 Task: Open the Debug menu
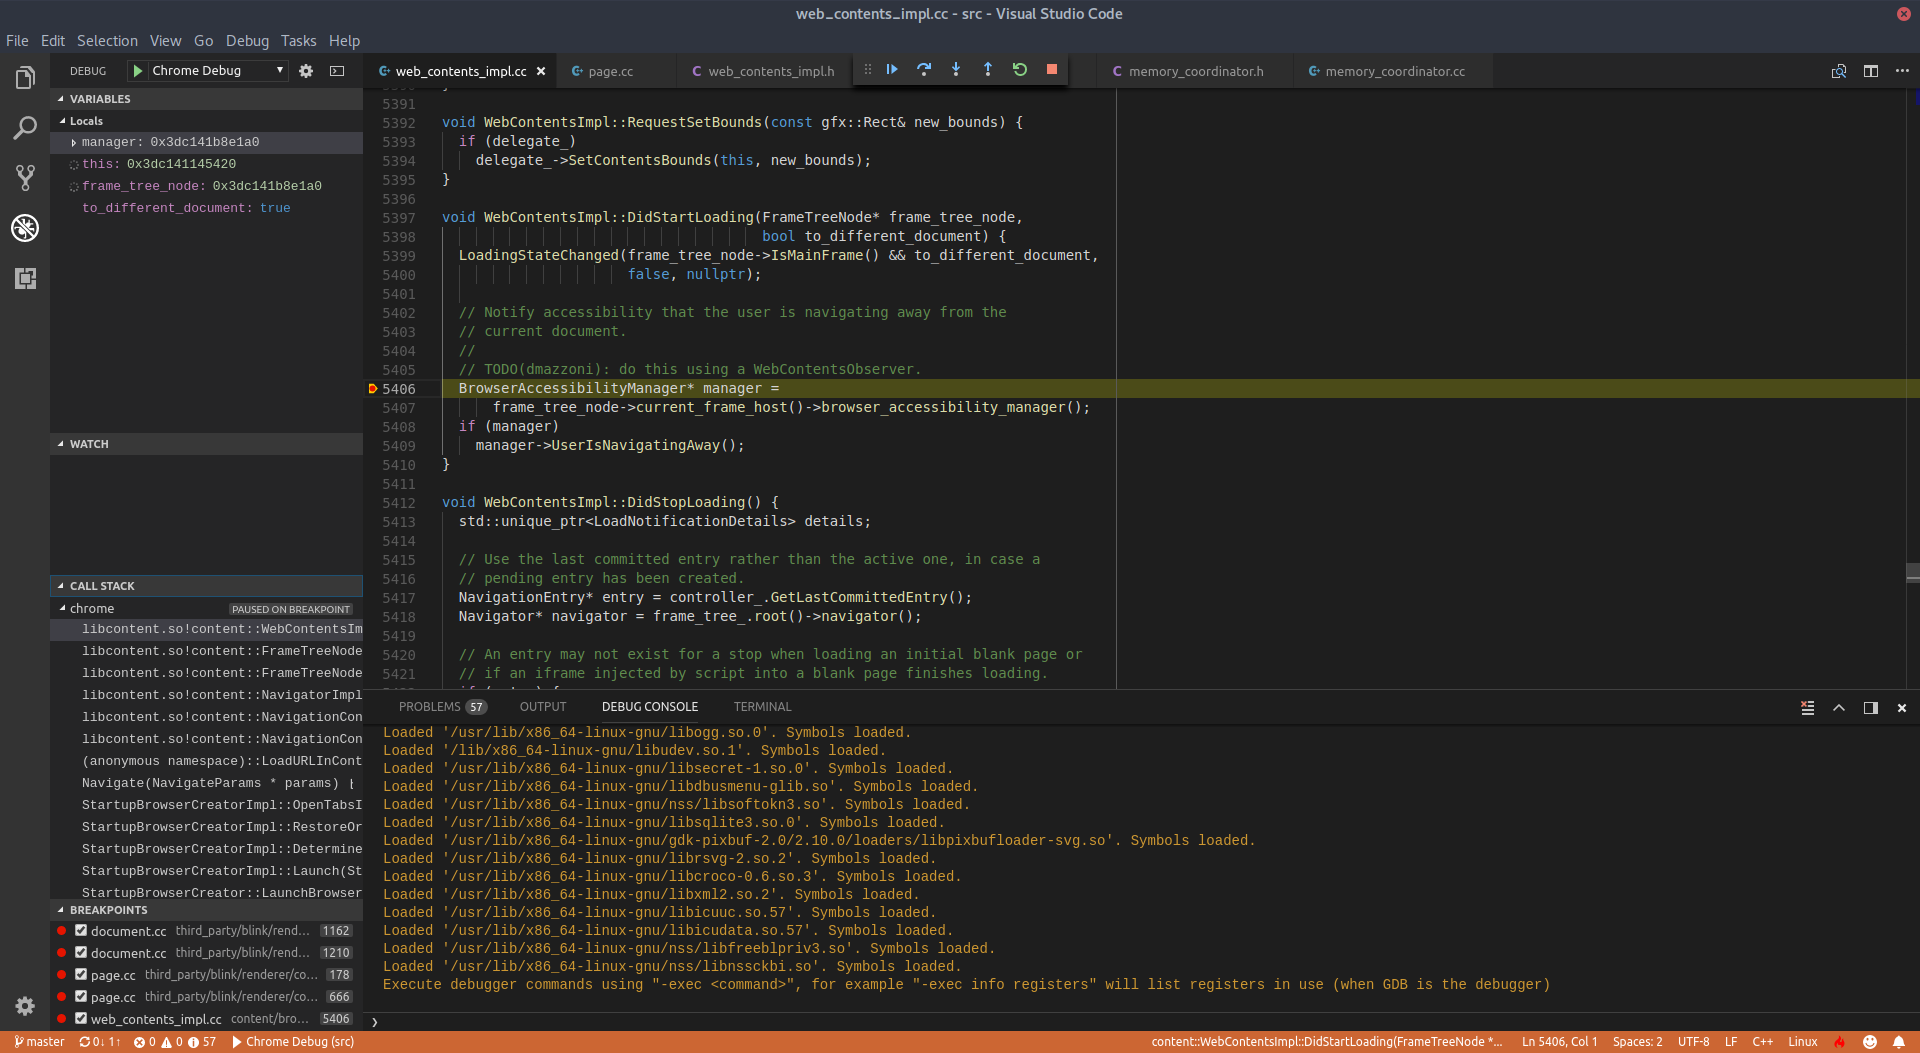pyautogui.click(x=247, y=41)
